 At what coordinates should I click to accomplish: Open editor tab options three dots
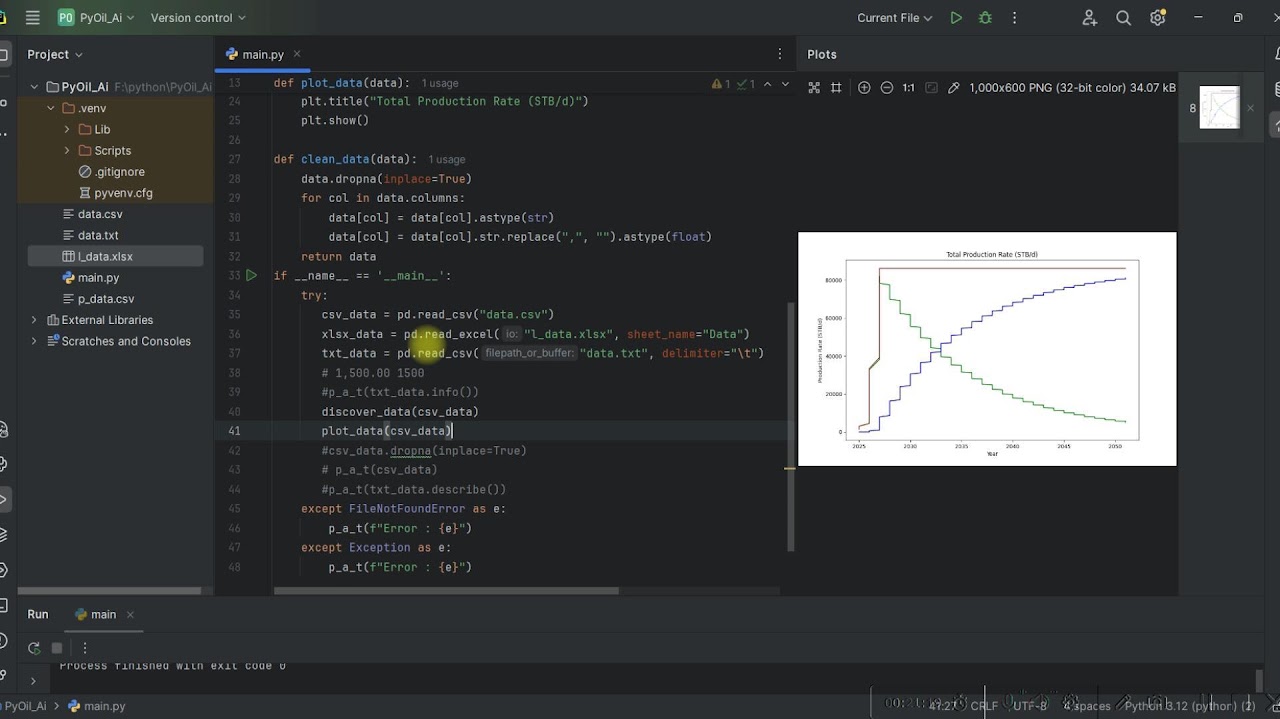click(x=780, y=54)
